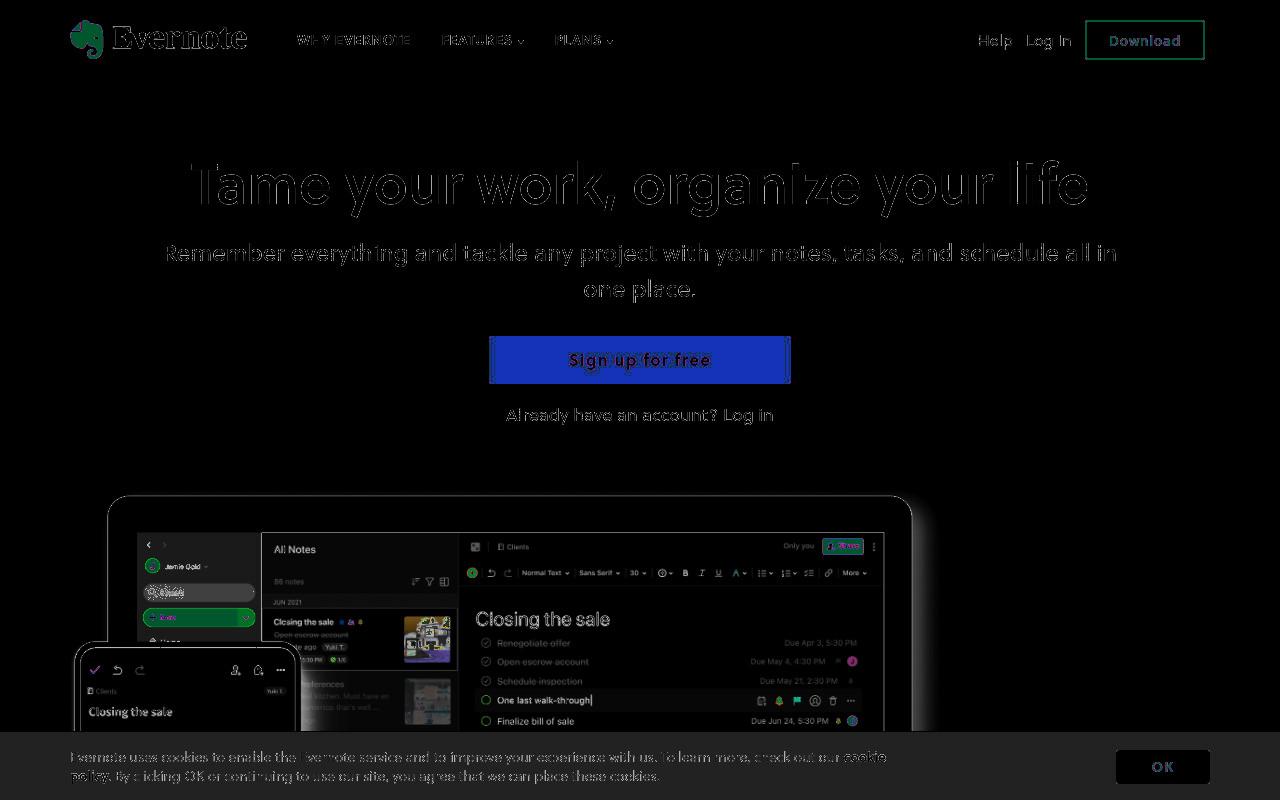The width and height of the screenshot is (1280, 800).
Task: Click the redo arrow in editor toolbar
Action: (507, 573)
